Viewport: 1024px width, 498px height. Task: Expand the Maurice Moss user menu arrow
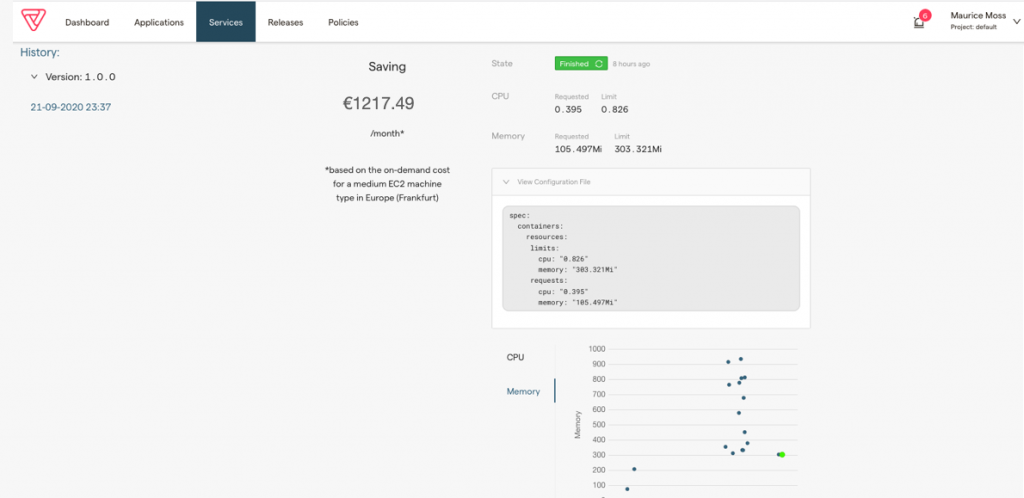pos(1016,22)
